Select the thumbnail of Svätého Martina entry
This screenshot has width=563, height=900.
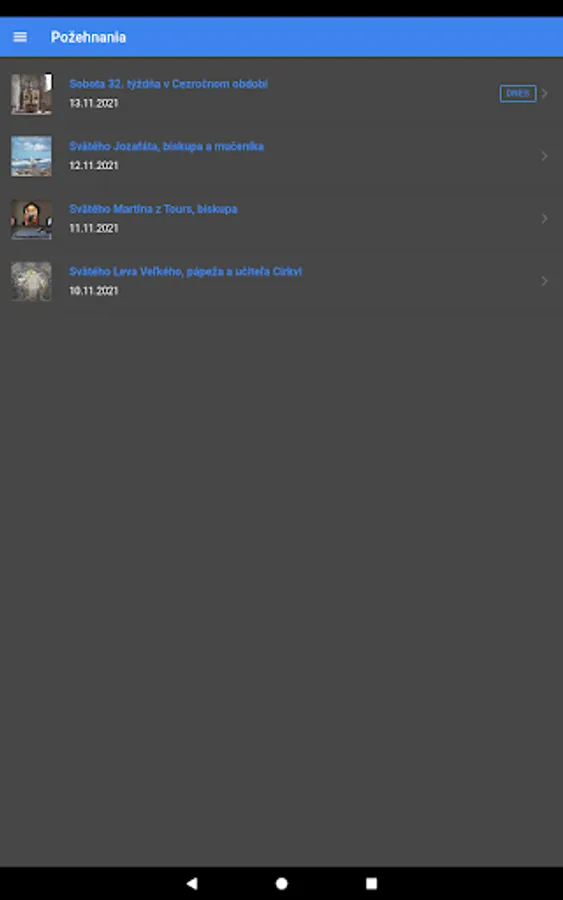(x=32, y=219)
